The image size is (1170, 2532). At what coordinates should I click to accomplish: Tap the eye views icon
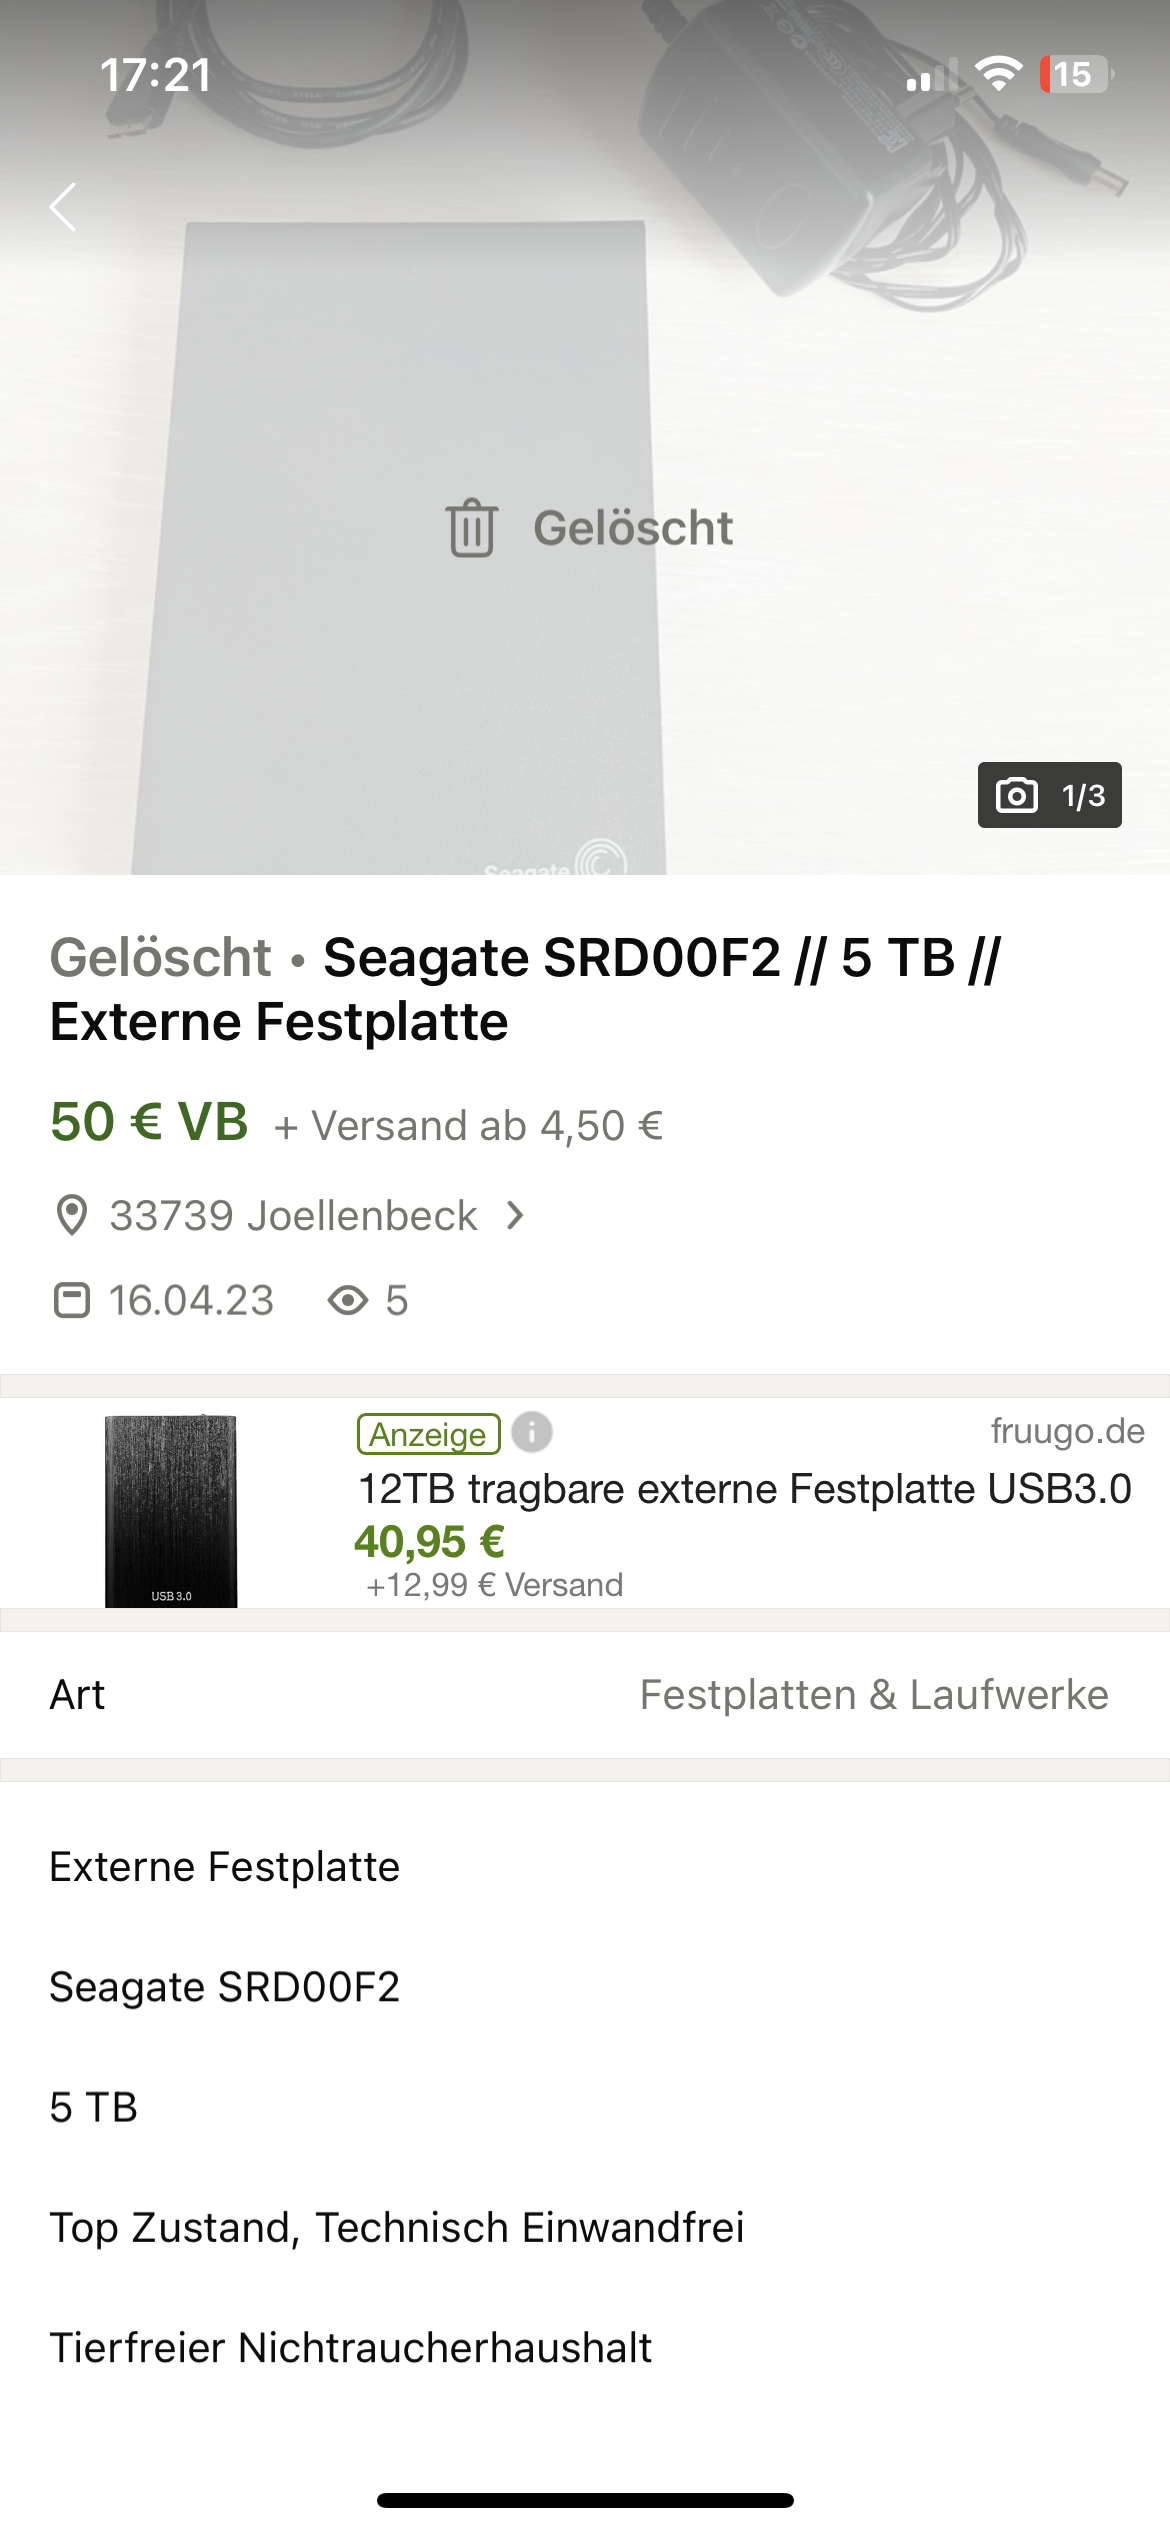click(348, 1300)
